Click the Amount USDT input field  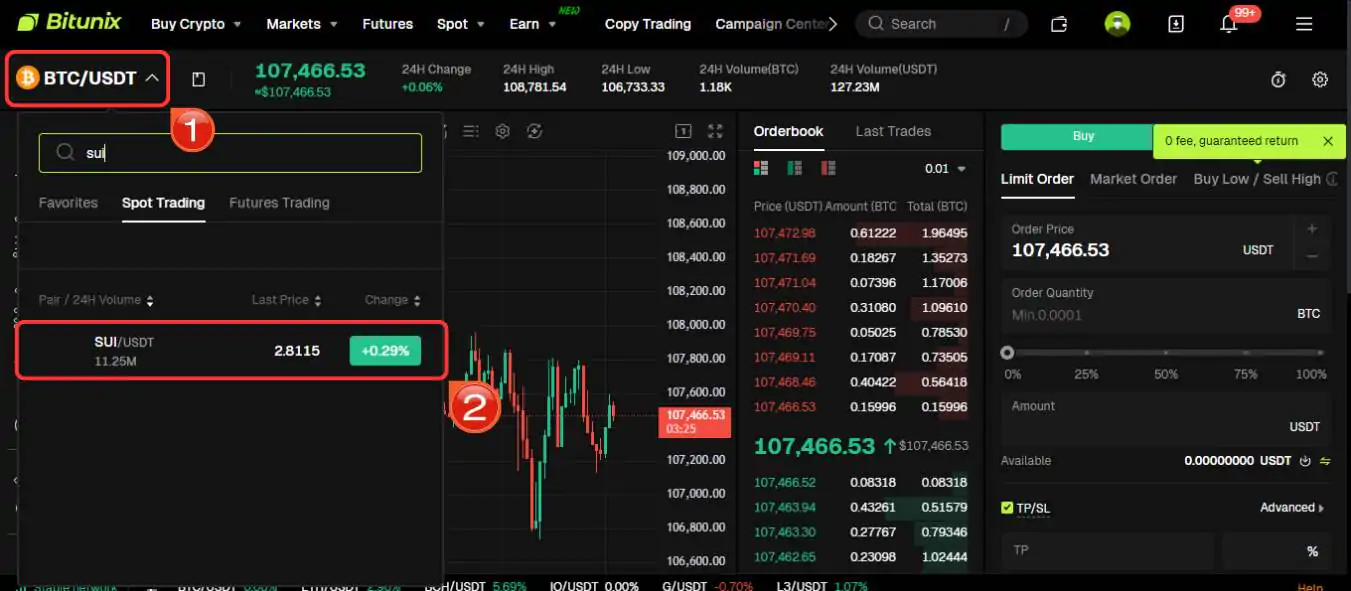(x=1166, y=416)
